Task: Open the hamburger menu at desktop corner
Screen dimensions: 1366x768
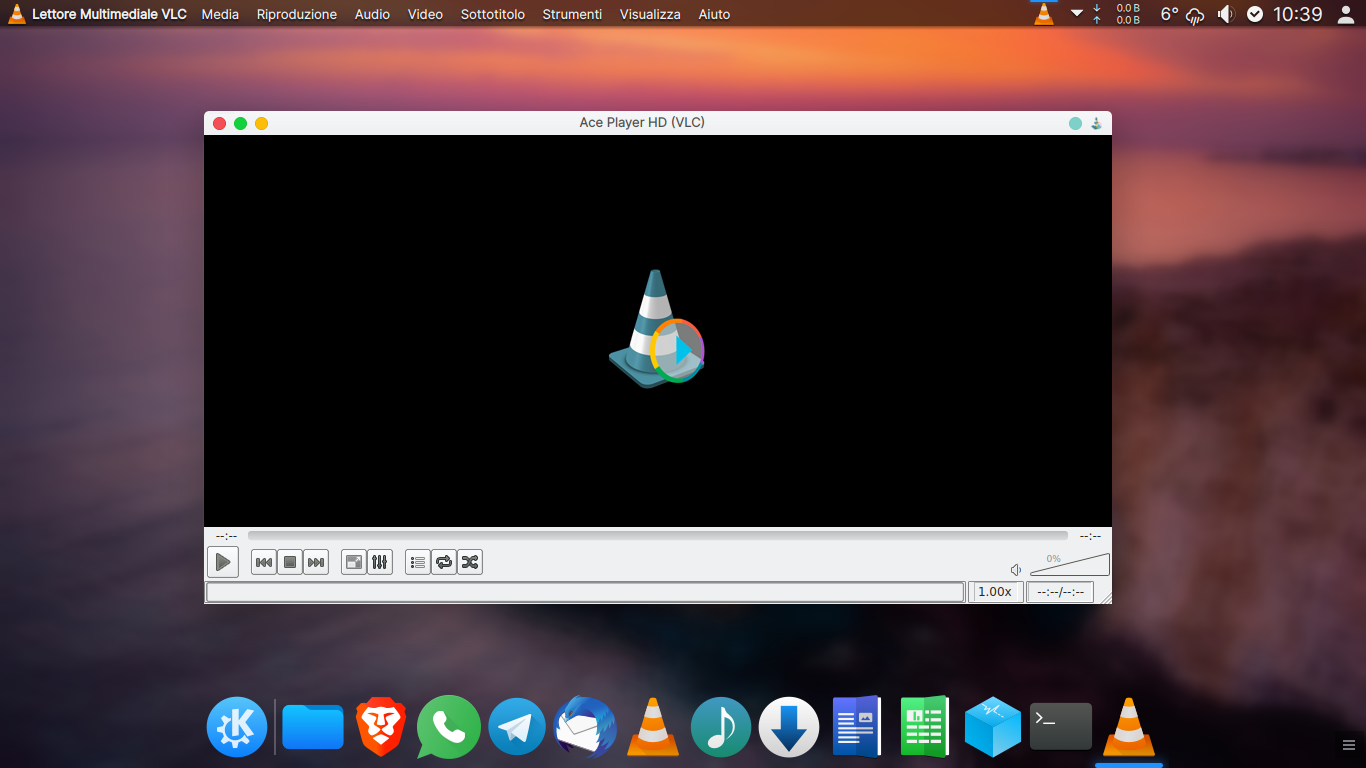Action: 1349,745
